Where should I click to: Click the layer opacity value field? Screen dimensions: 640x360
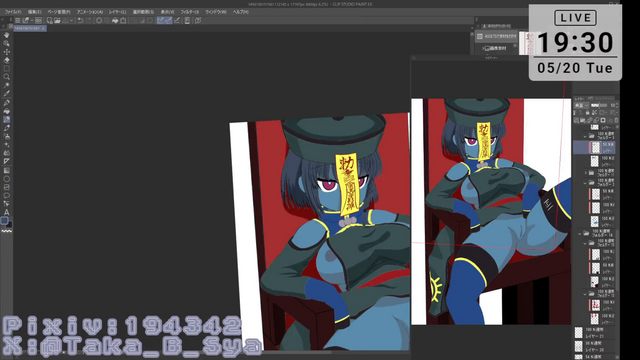point(613,105)
